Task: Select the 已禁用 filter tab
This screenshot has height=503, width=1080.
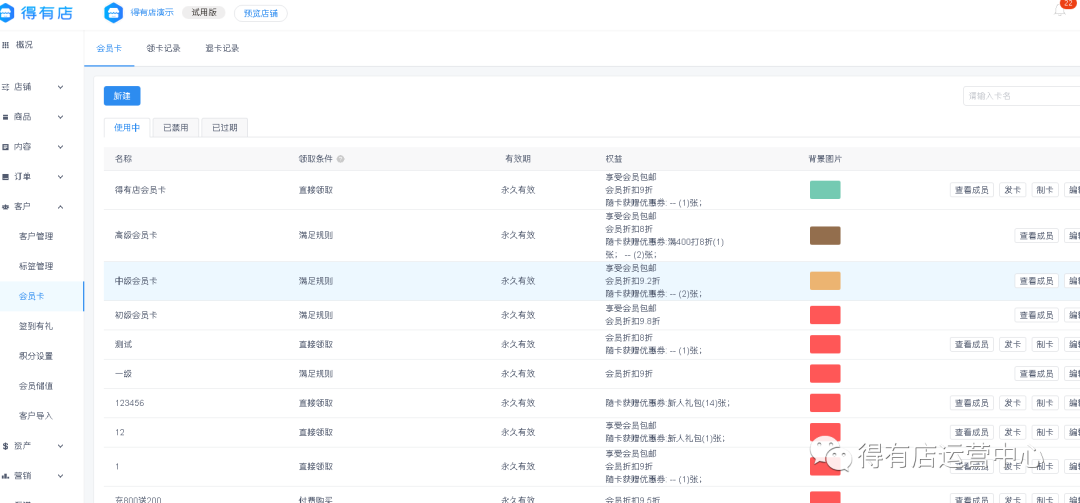Action: pos(175,128)
